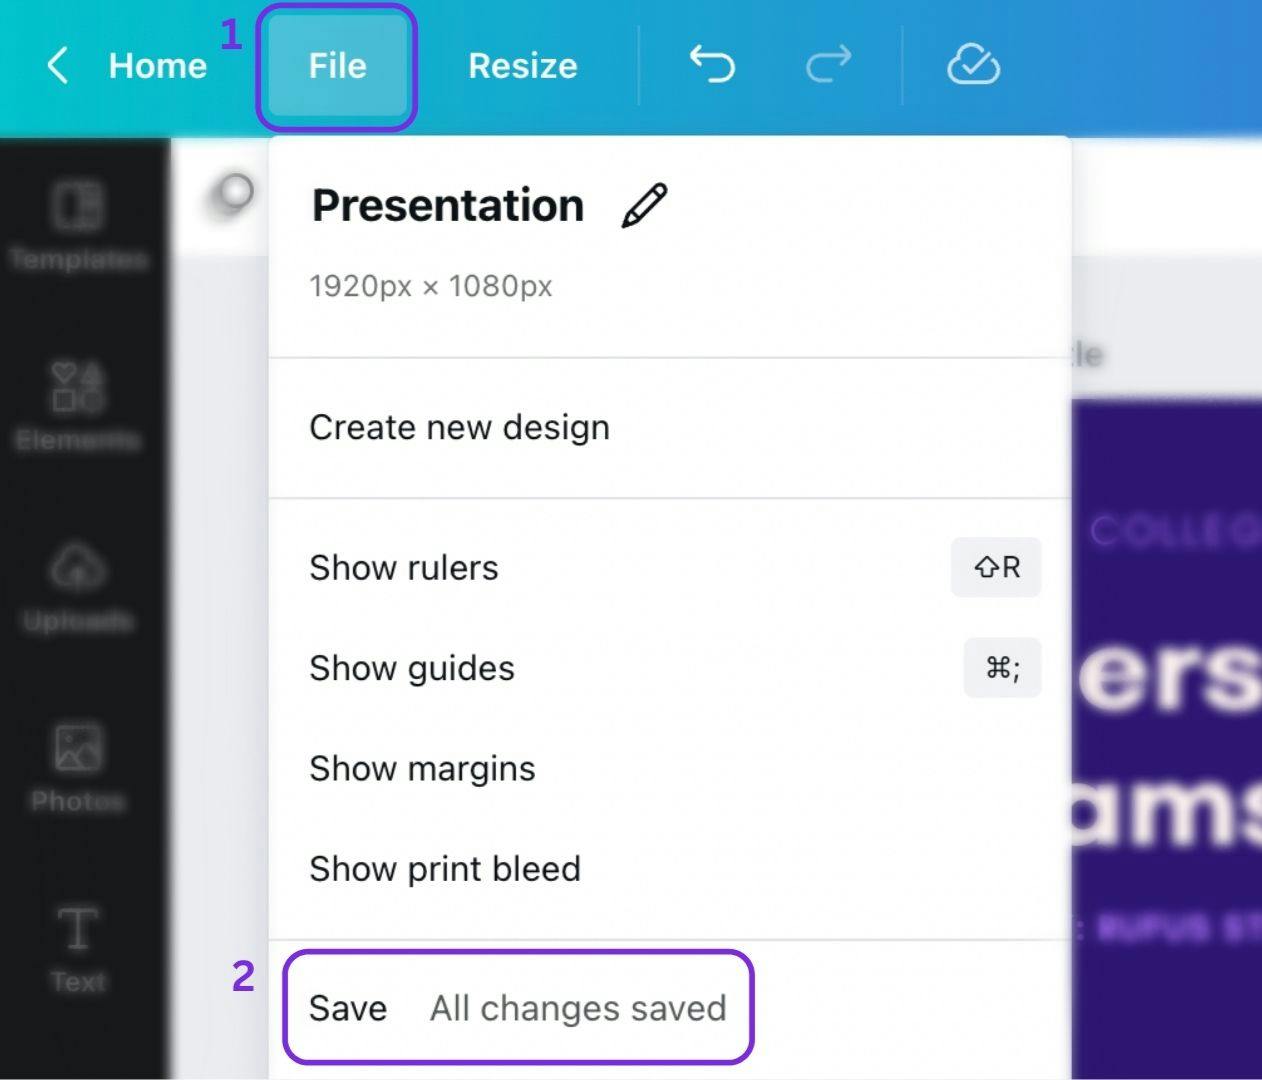
Task: Click the cloud sync status icon
Action: [x=973, y=65]
